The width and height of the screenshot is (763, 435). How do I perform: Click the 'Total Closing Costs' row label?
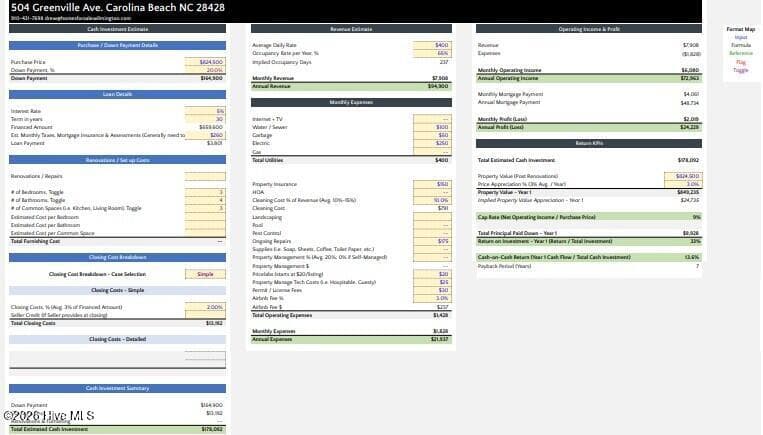click(x=33, y=323)
